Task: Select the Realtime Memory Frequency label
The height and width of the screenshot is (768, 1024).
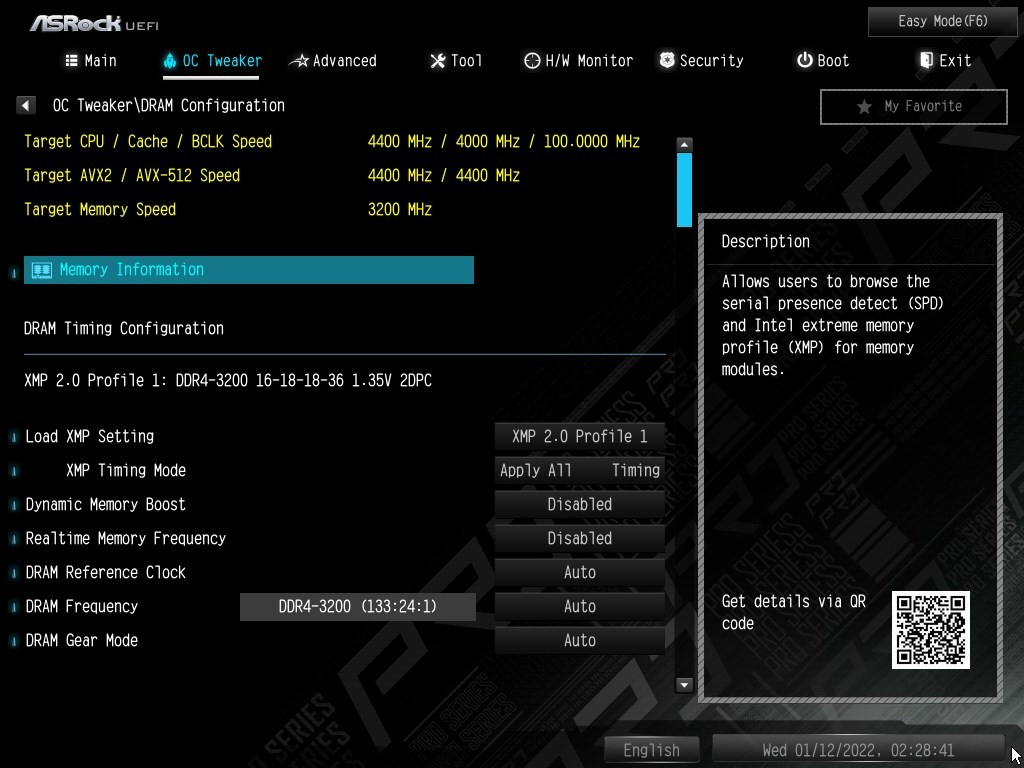Action: point(125,538)
